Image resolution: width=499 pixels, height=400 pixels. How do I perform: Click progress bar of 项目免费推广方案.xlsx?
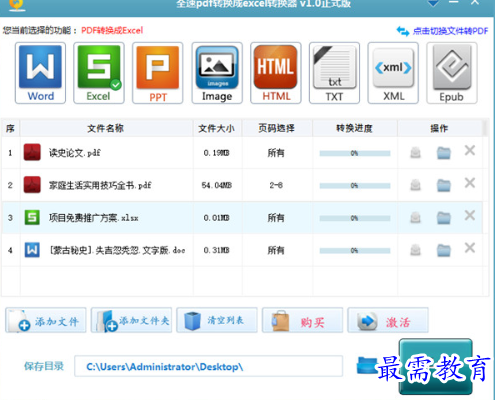click(x=355, y=218)
